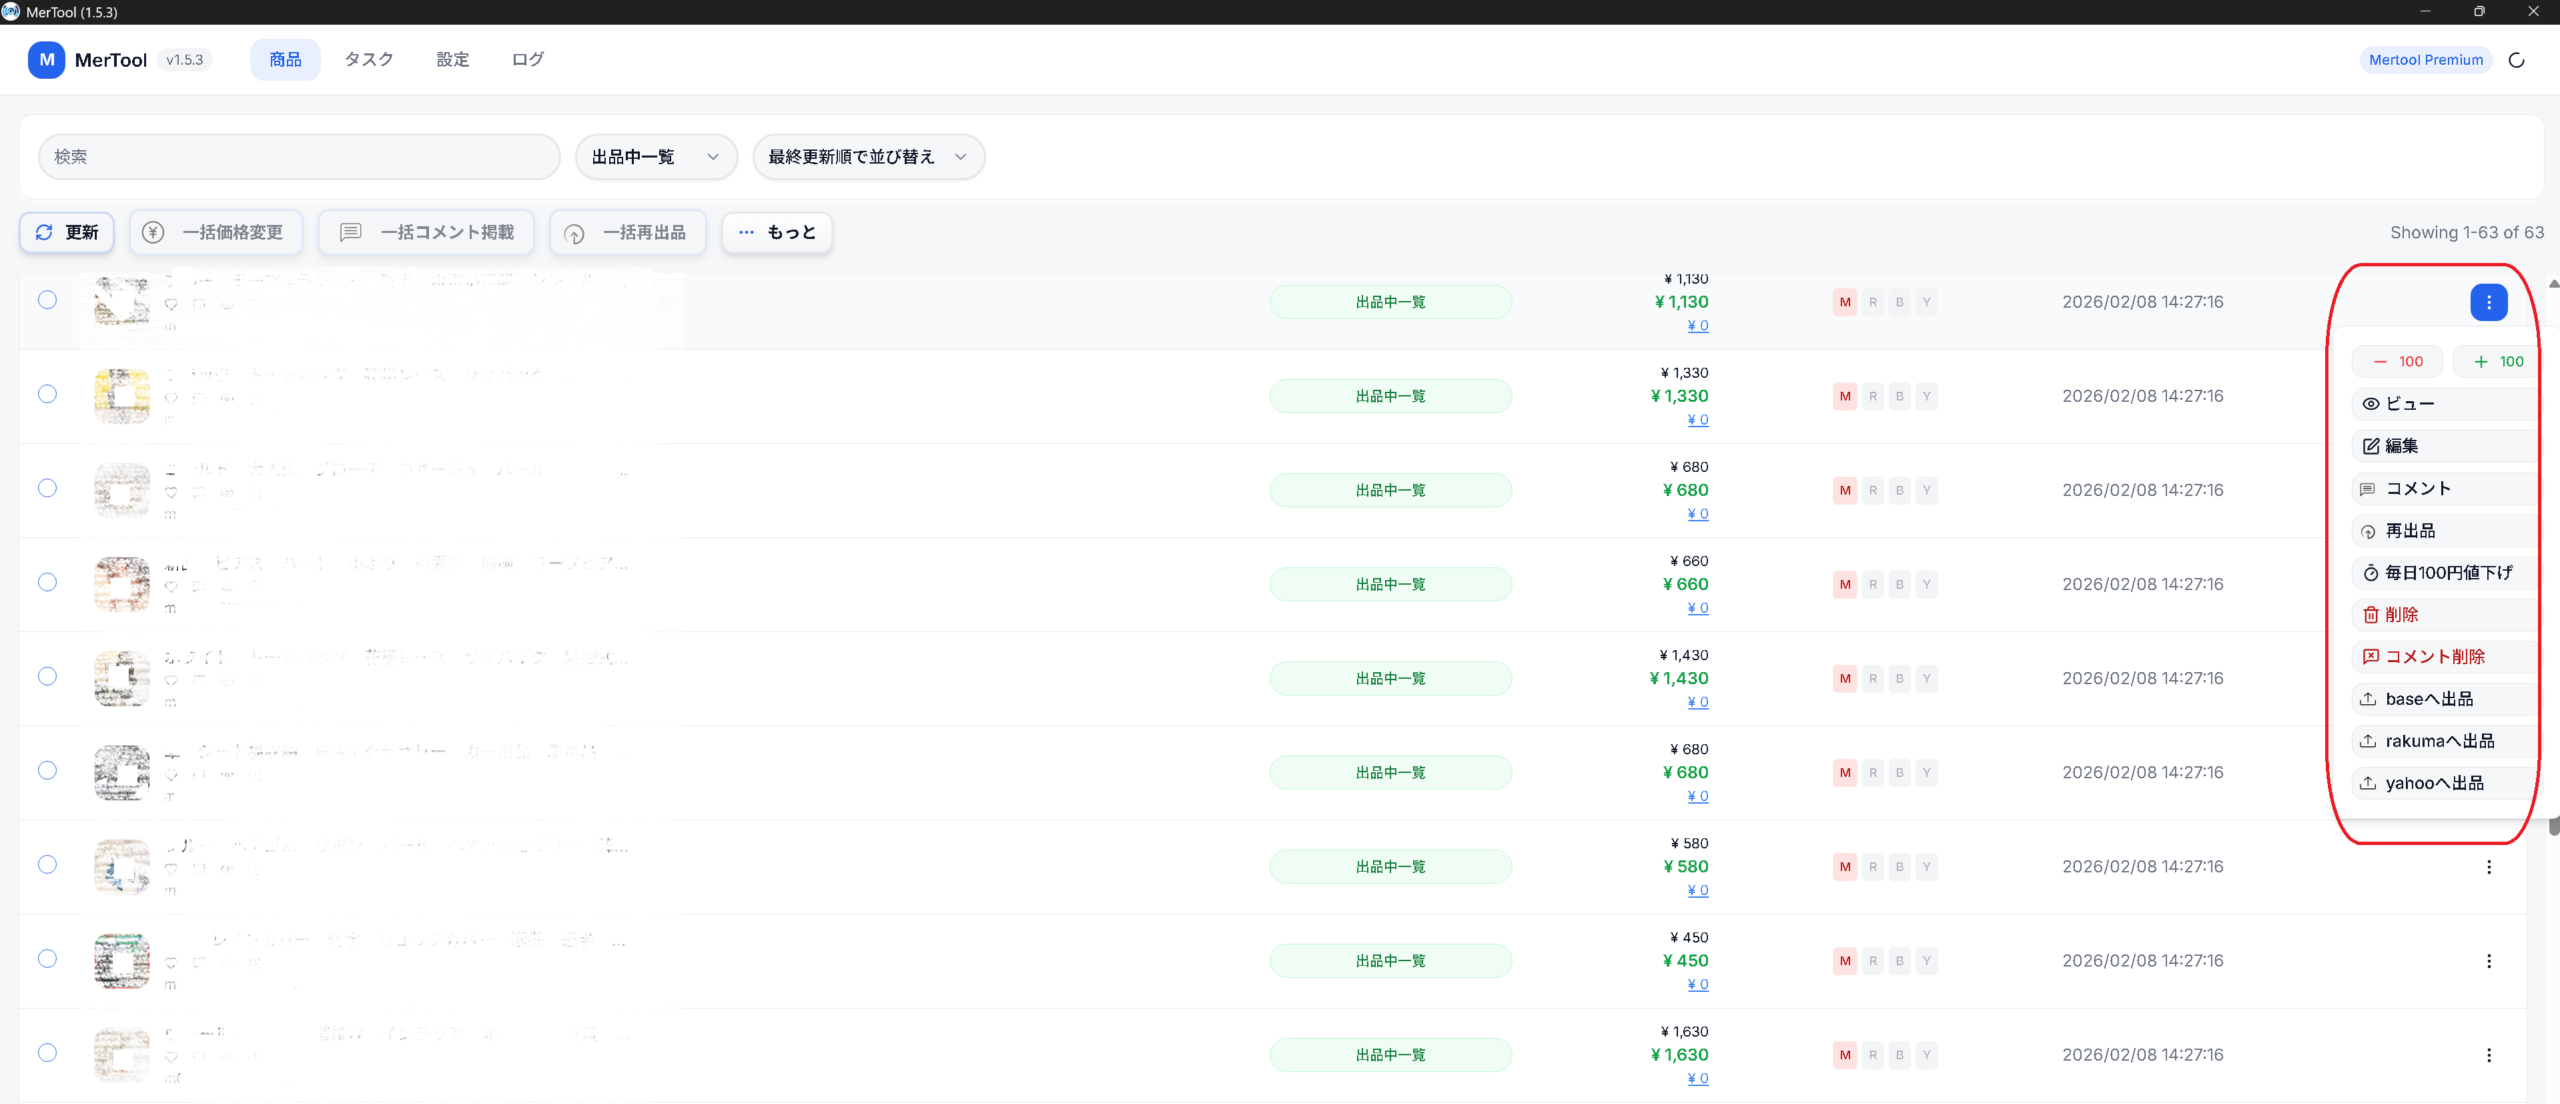Tick the circle checkbox on the ¥1,630 row

(47, 1052)
